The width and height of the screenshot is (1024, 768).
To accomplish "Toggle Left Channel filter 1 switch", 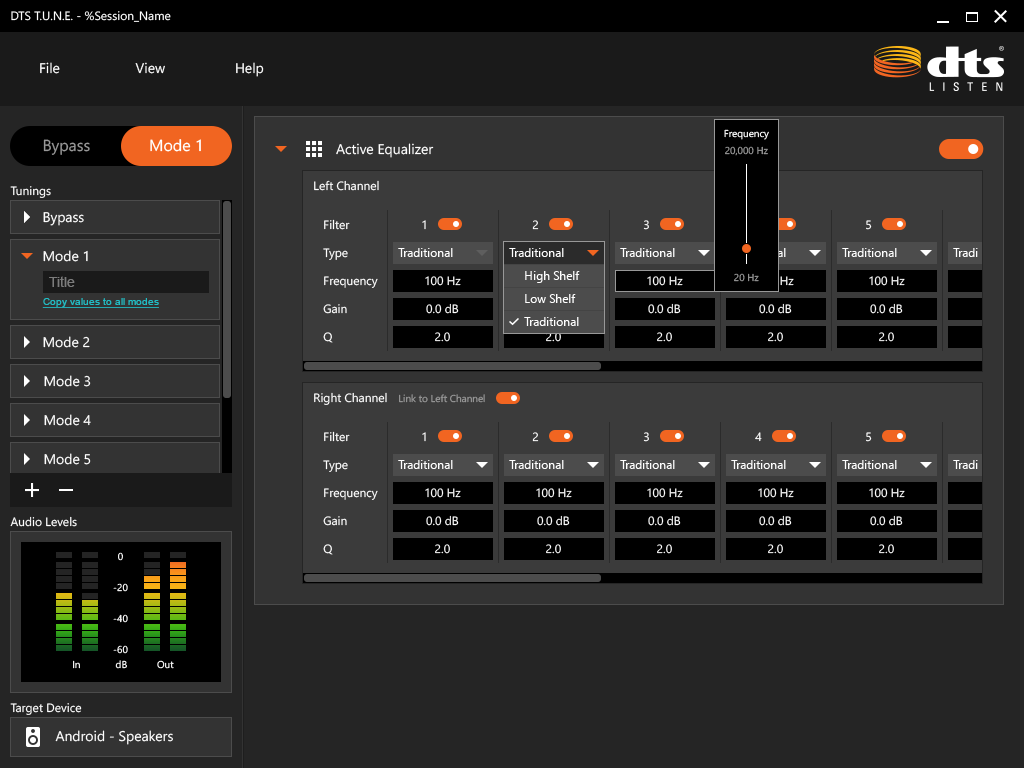I will [450, 224].
